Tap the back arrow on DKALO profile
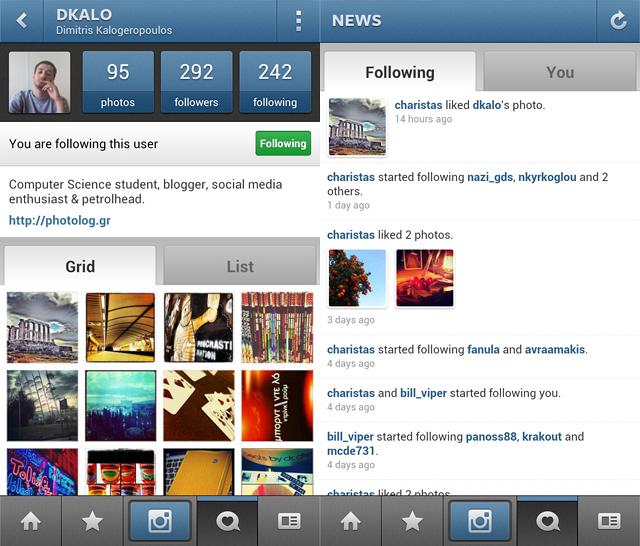 click(x=22, y=20)
